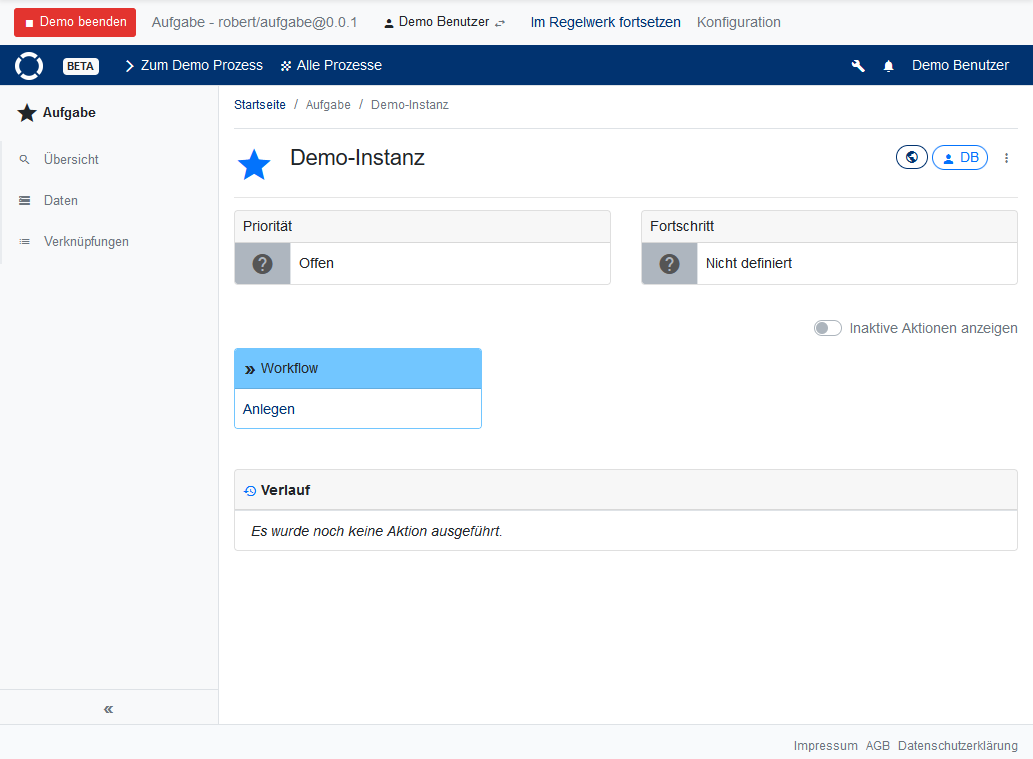
Task: Click the Fortschritt card header
Action: (x=829, y=227)
